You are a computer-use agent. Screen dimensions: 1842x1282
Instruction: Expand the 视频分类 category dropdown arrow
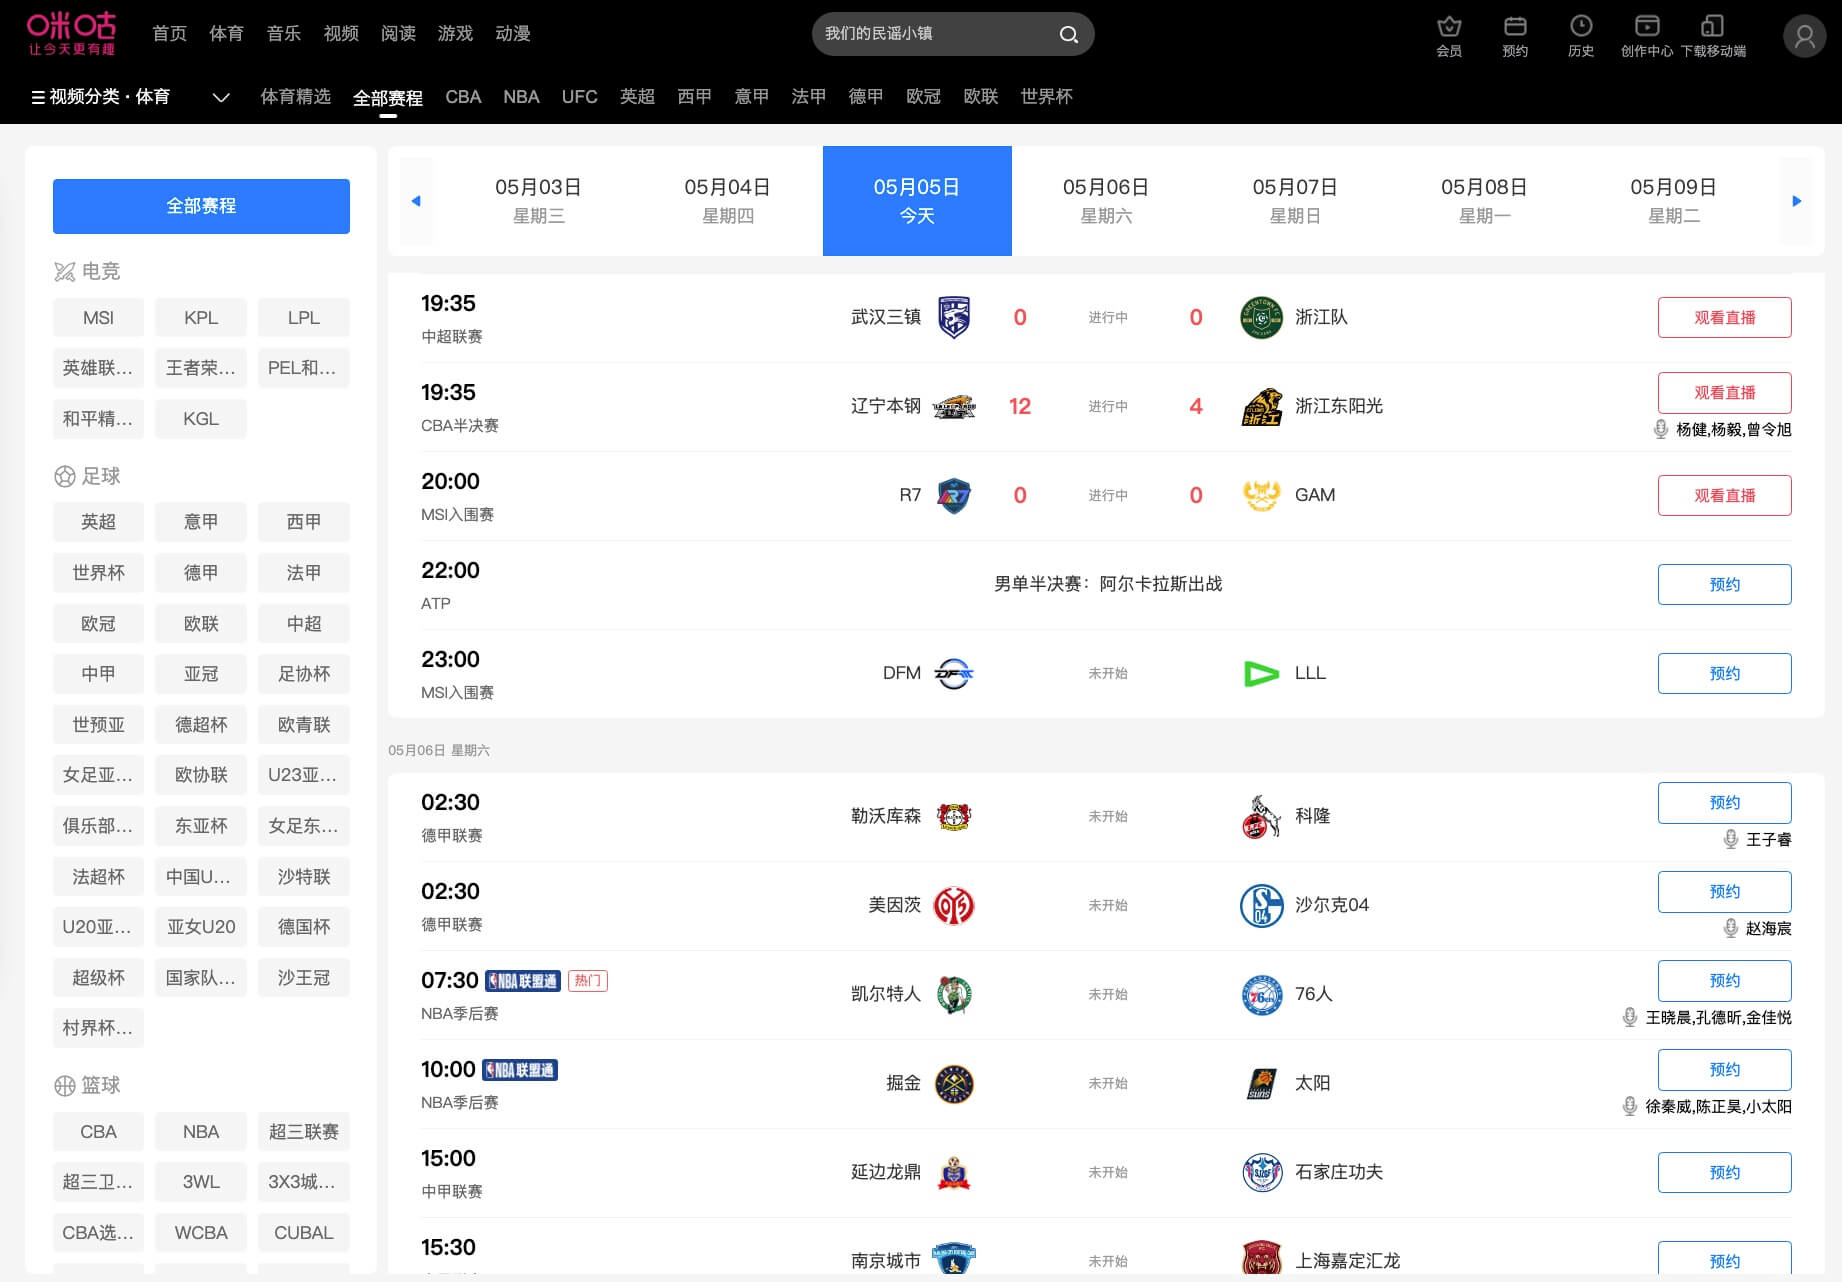click(221, 97)
